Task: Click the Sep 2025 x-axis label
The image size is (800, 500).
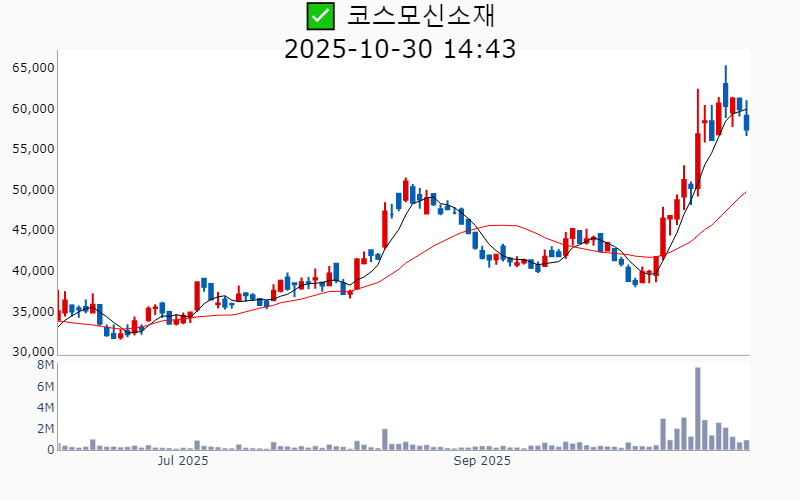Action: [482, 461]
